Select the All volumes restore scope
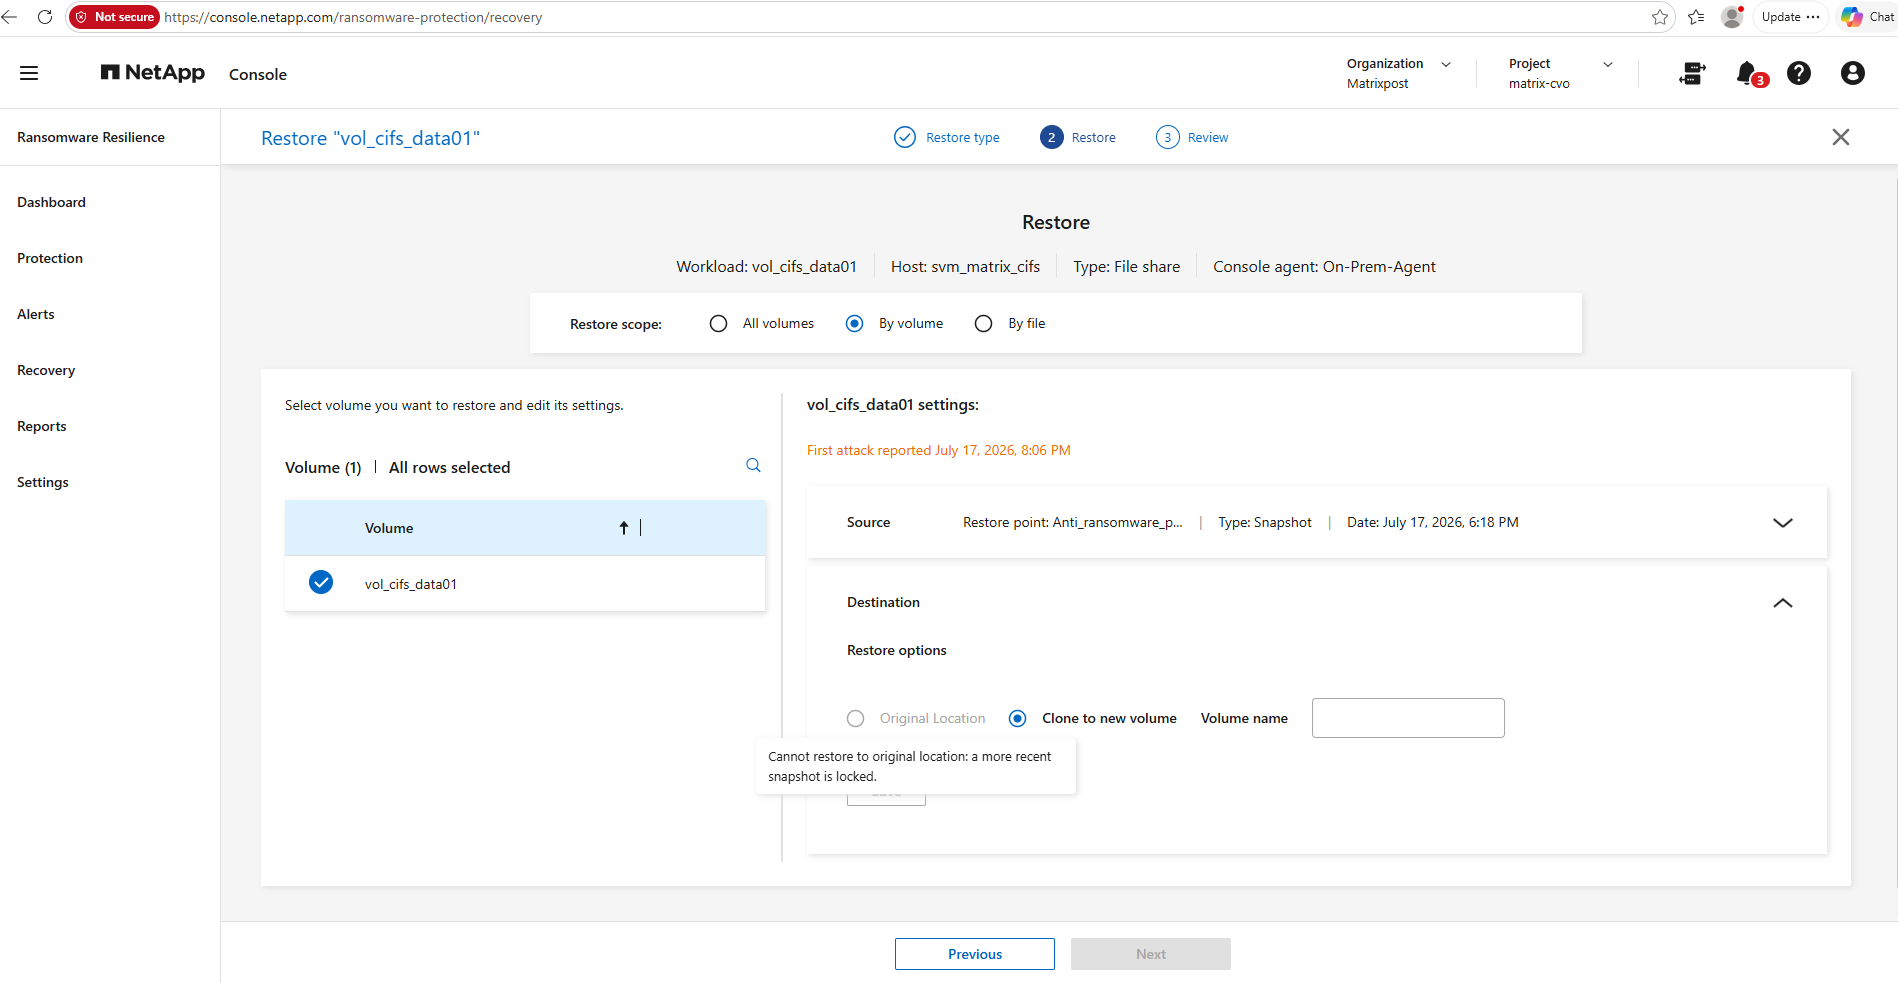Viewport: 1898px width, 983px height. (x=718, y=324)
